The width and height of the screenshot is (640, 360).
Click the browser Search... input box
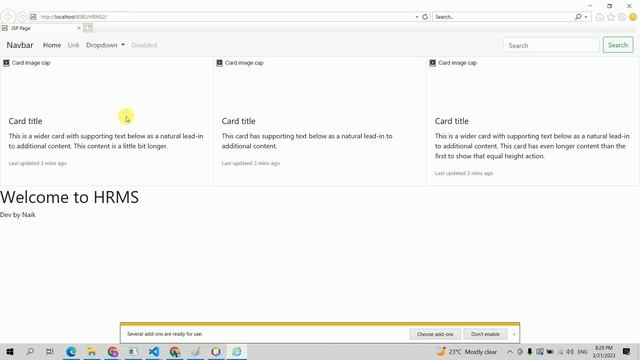pyautogui.click(x=503, y=17)
